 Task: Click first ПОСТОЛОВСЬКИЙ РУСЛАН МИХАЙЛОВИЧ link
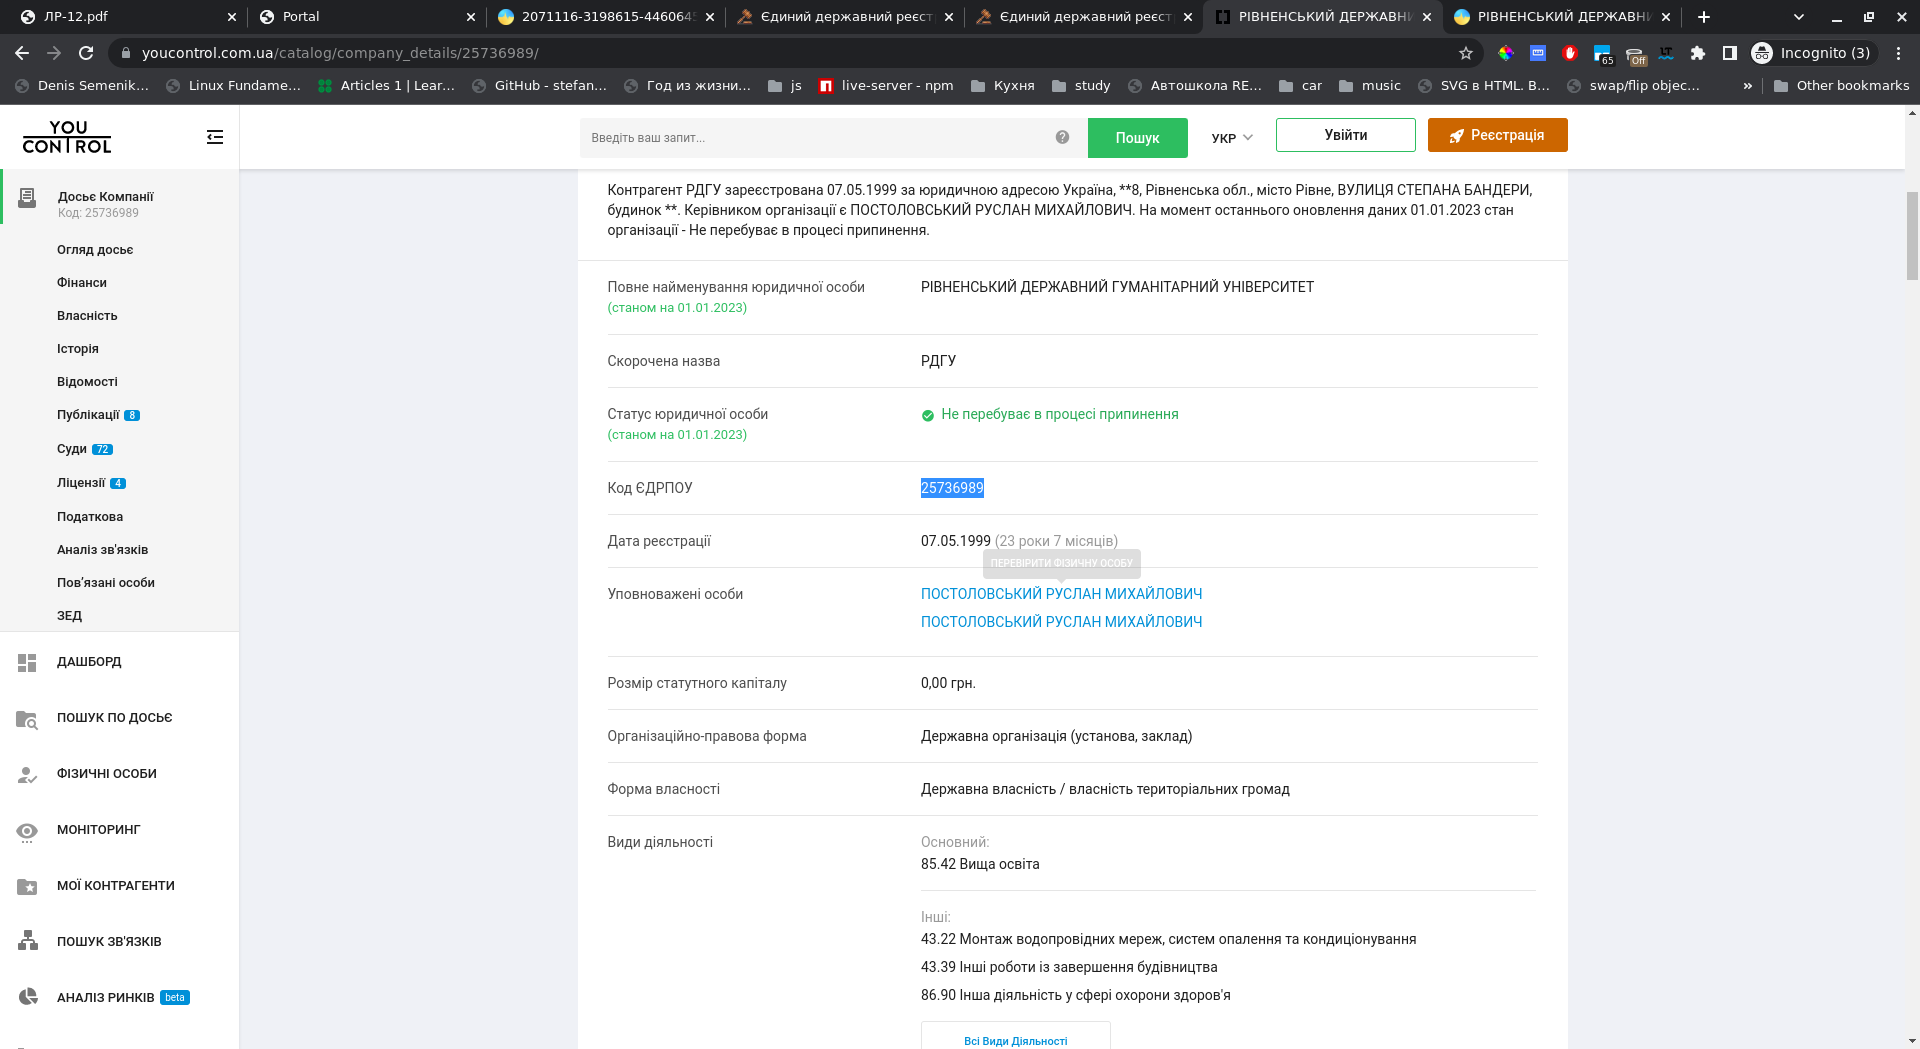click(x=1061, y=594)
